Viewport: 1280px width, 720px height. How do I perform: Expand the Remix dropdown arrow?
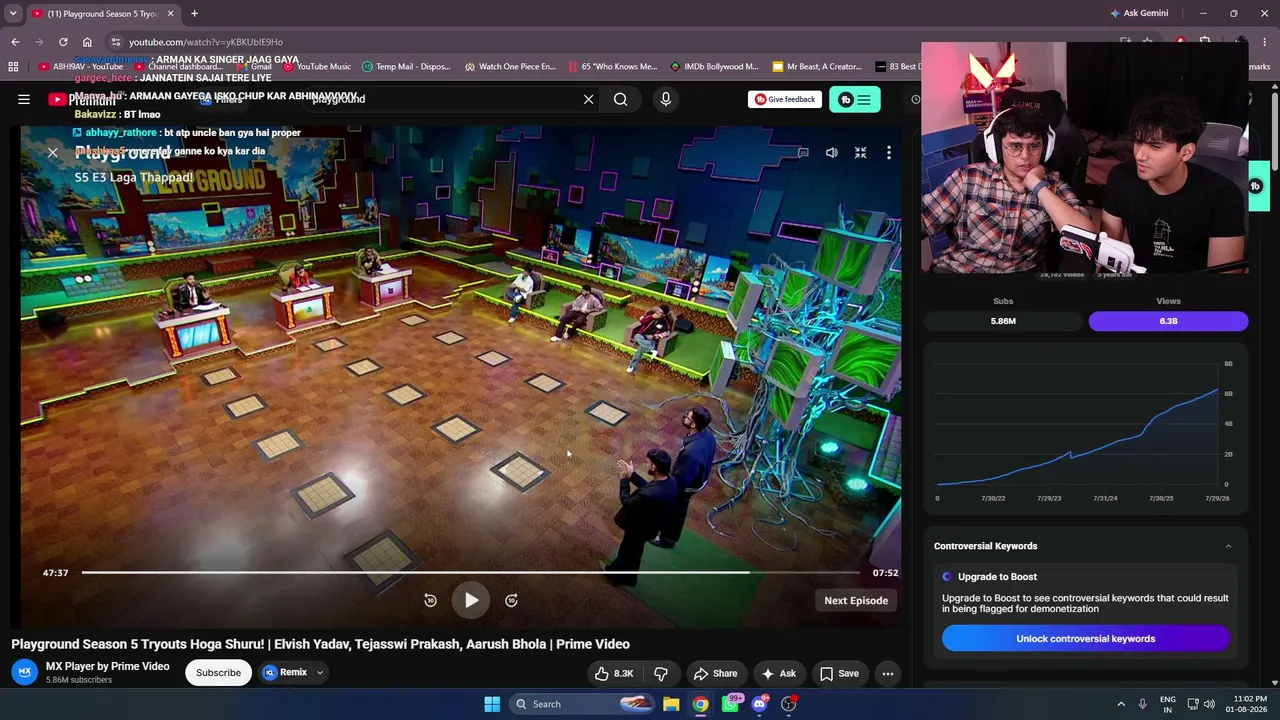320,672
